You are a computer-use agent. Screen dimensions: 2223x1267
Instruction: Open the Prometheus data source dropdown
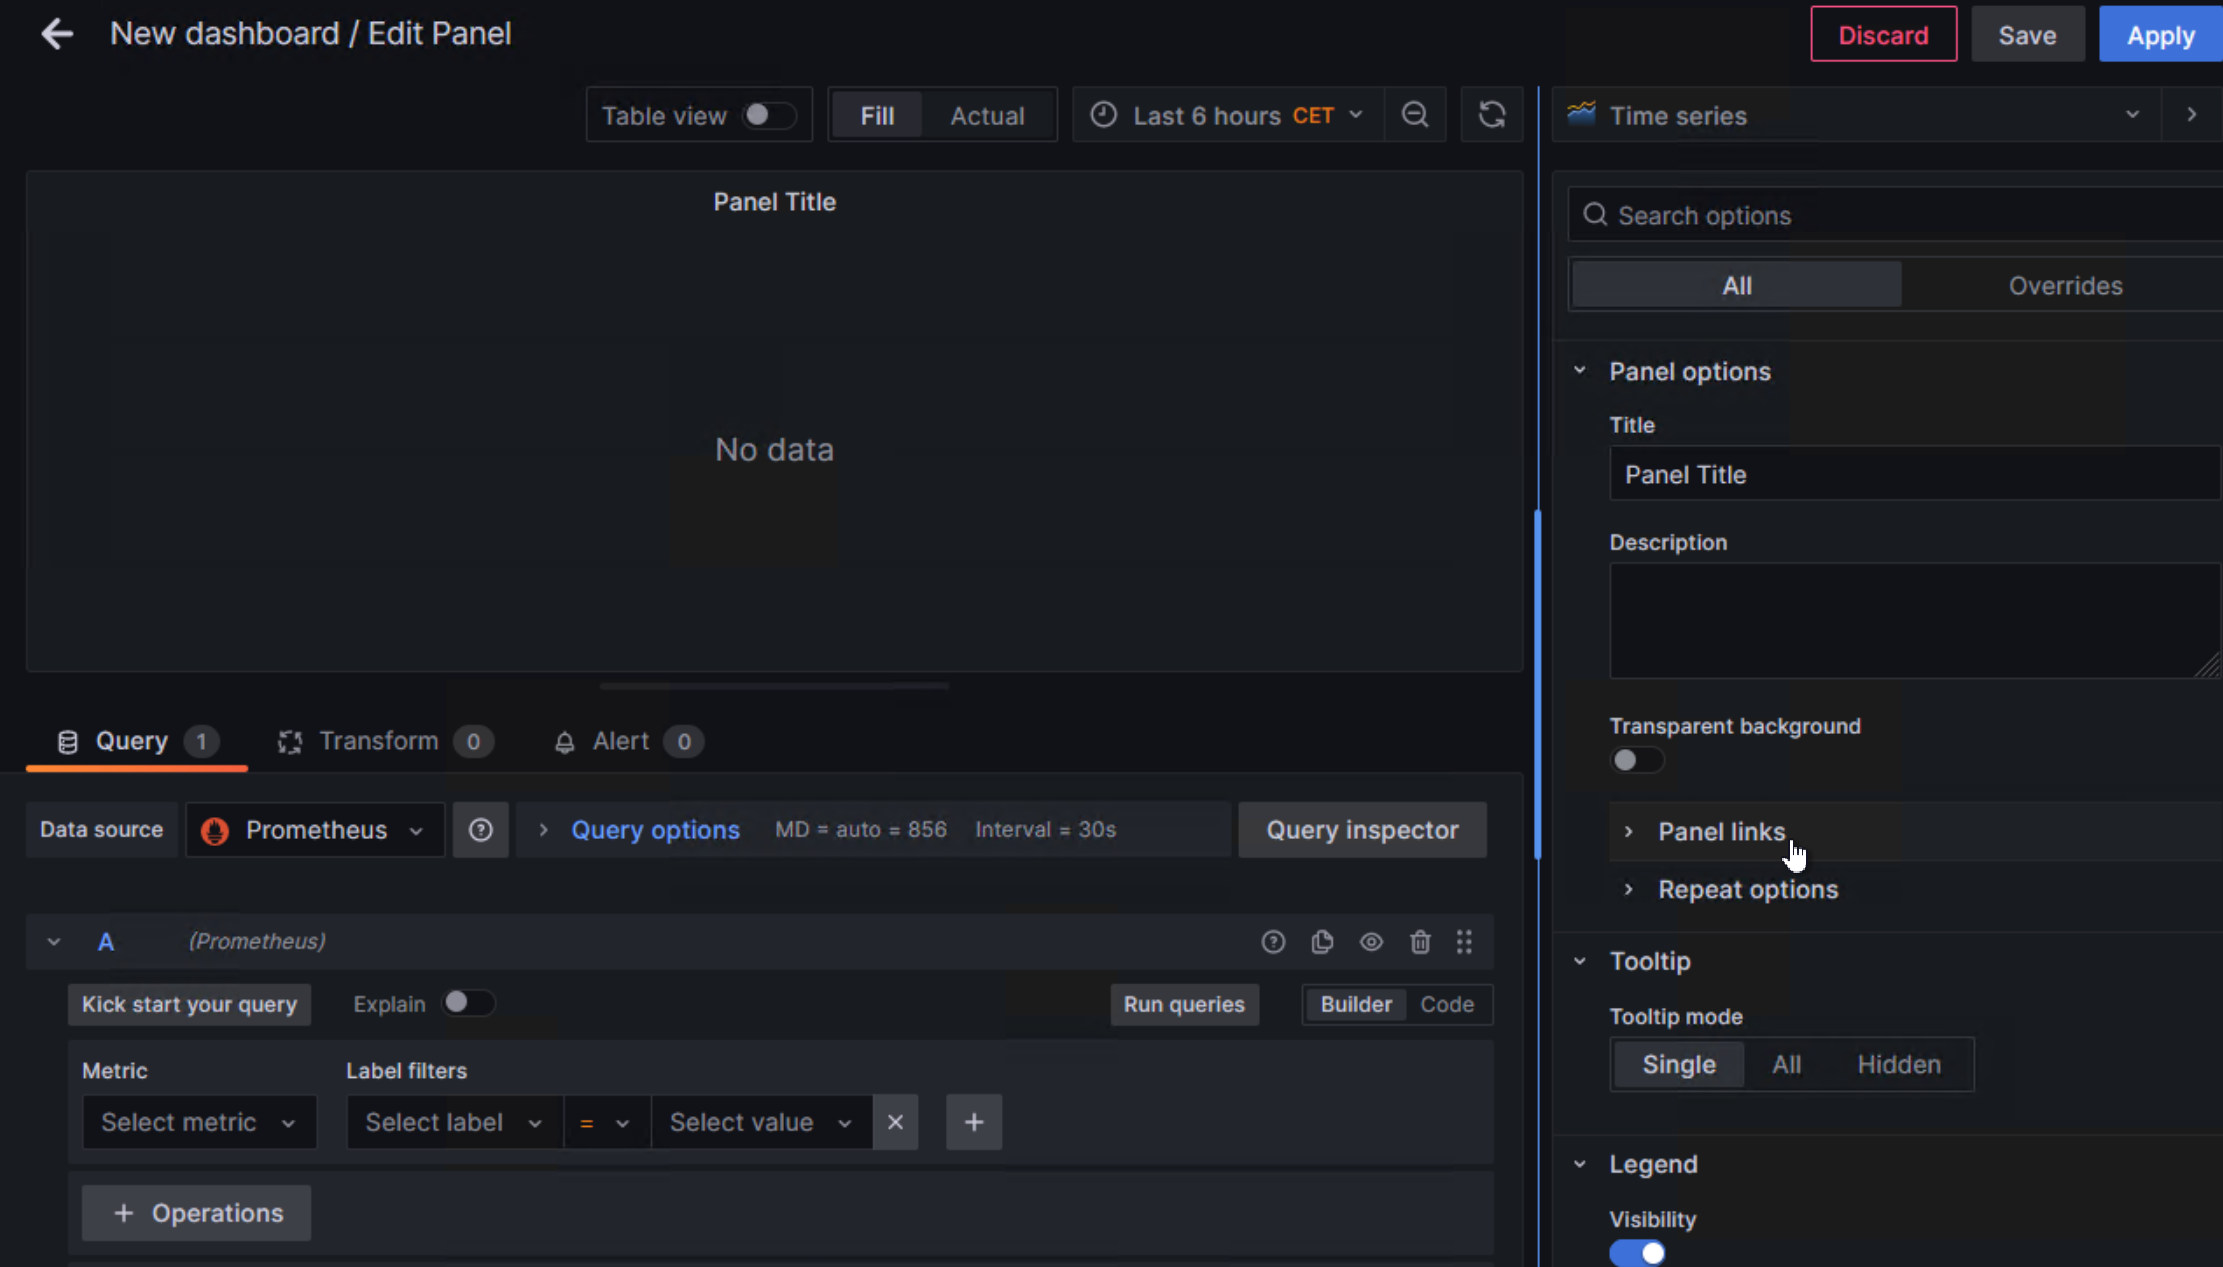[315, 830]
